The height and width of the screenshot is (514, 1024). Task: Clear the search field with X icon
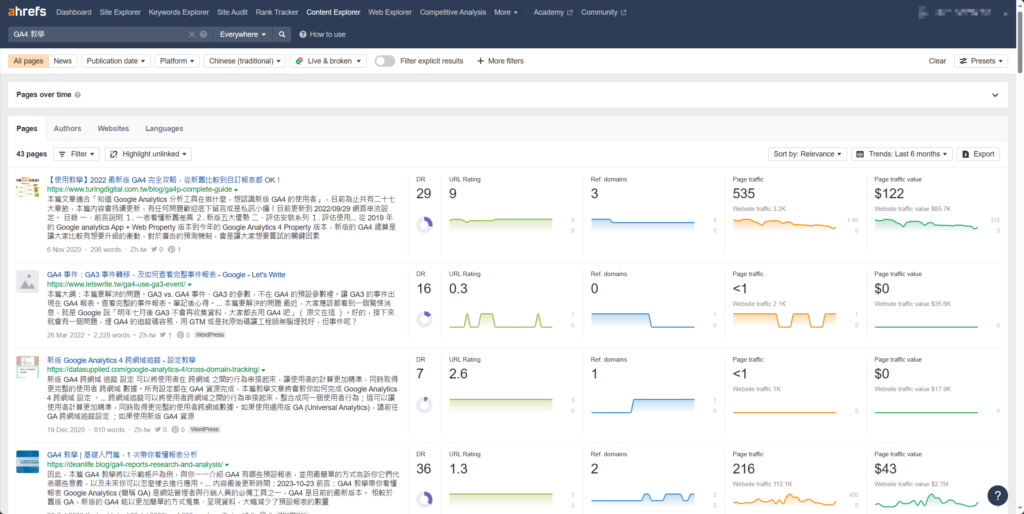pos(192,35)
